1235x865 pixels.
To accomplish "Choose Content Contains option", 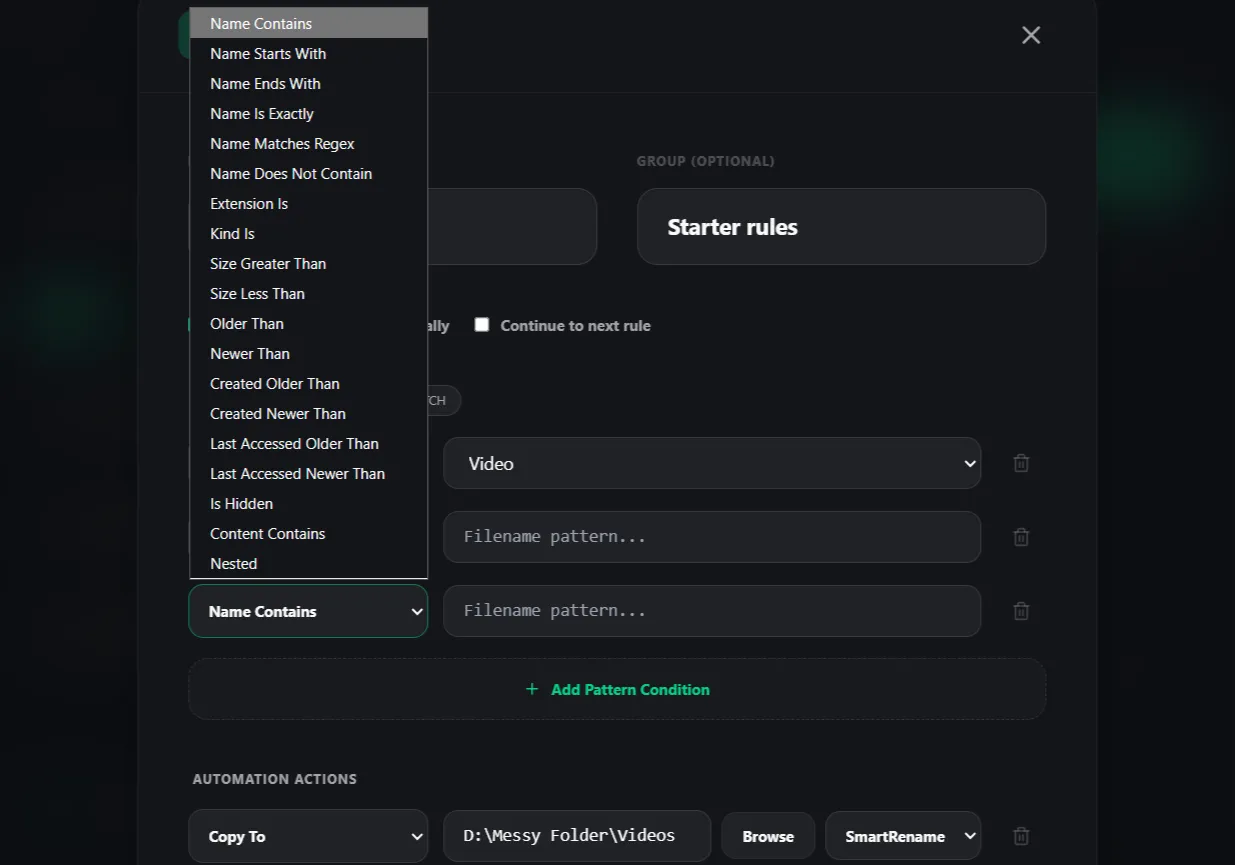I will [x=308, y=533].
